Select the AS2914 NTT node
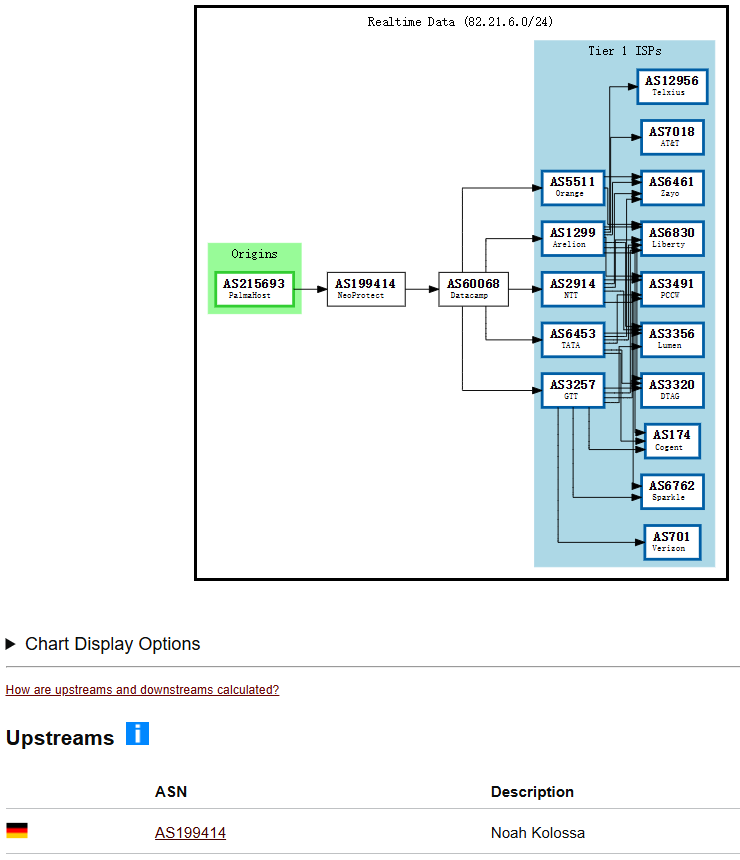Image resolution: width=740 pixels, height=860 pixels. pyautogui.click(x=572, y=288)
